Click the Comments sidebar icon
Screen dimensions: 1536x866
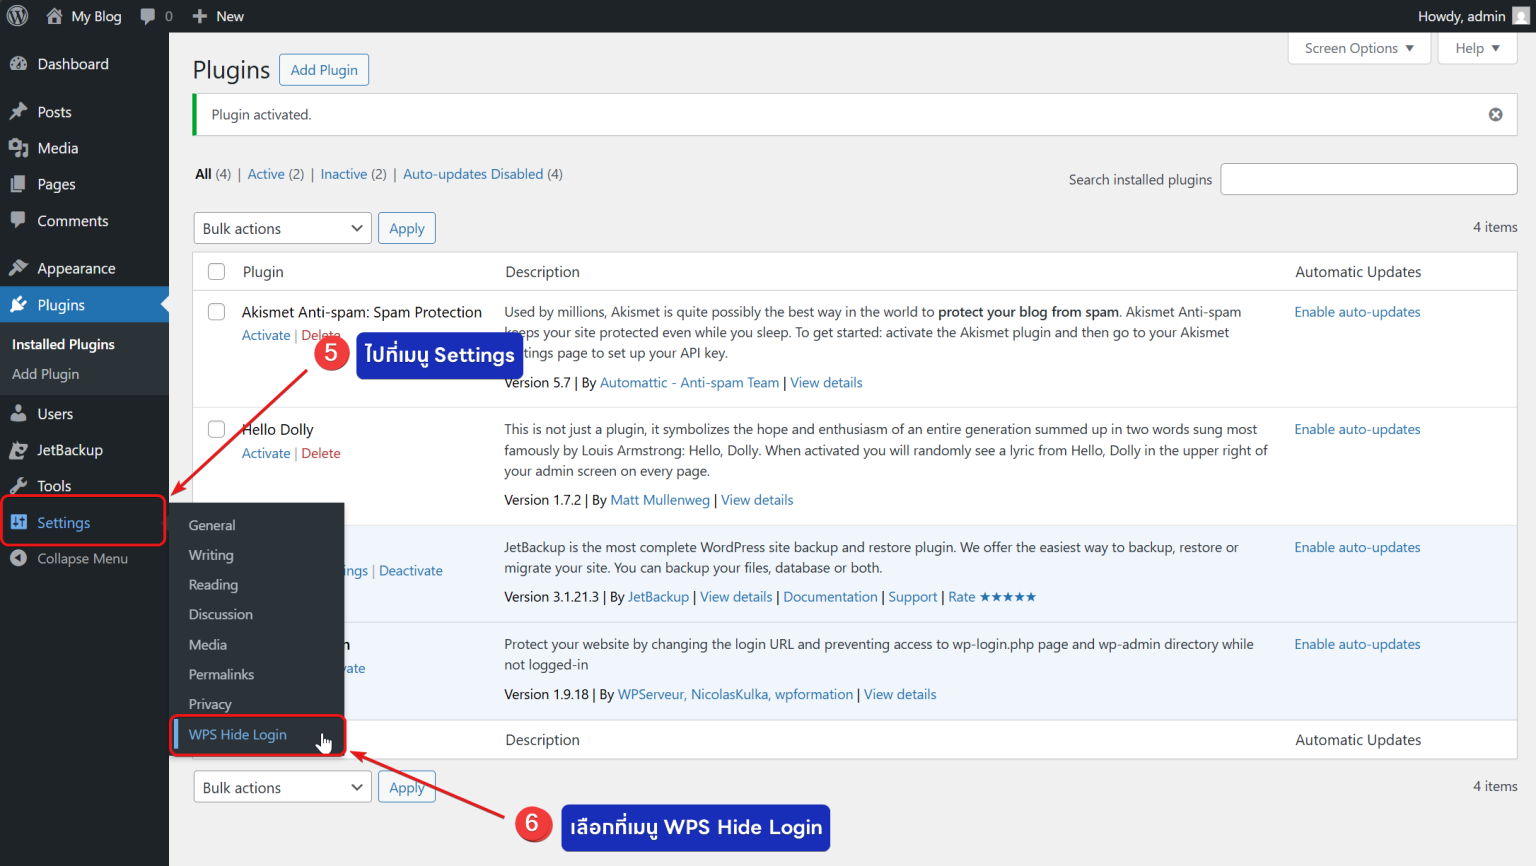[18, 220]
